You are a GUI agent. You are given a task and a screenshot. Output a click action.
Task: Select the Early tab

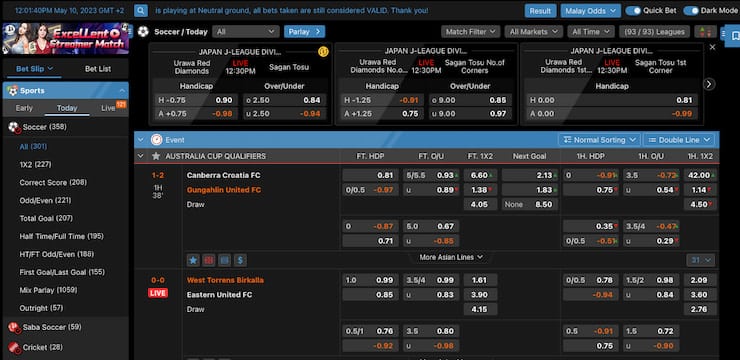24,108
